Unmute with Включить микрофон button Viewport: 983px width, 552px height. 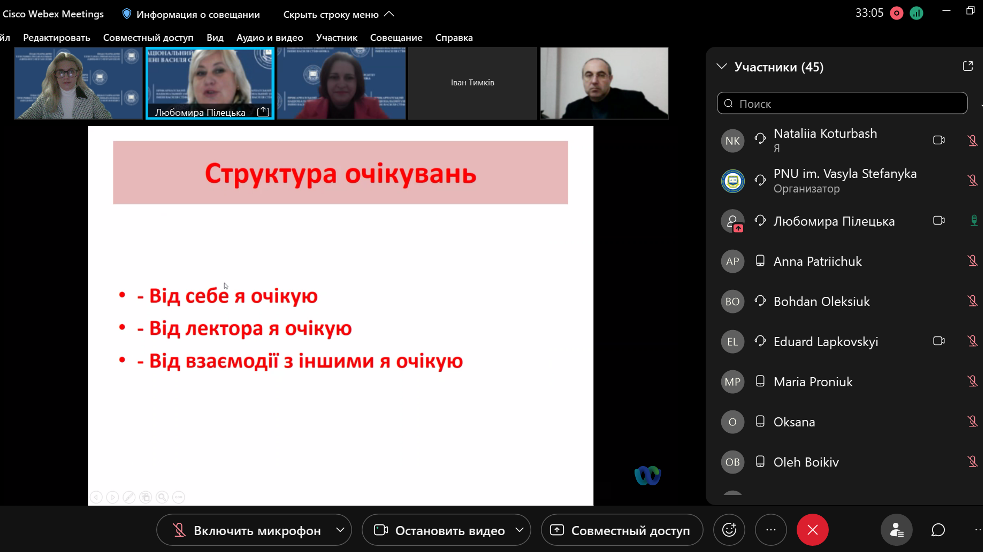245,530
